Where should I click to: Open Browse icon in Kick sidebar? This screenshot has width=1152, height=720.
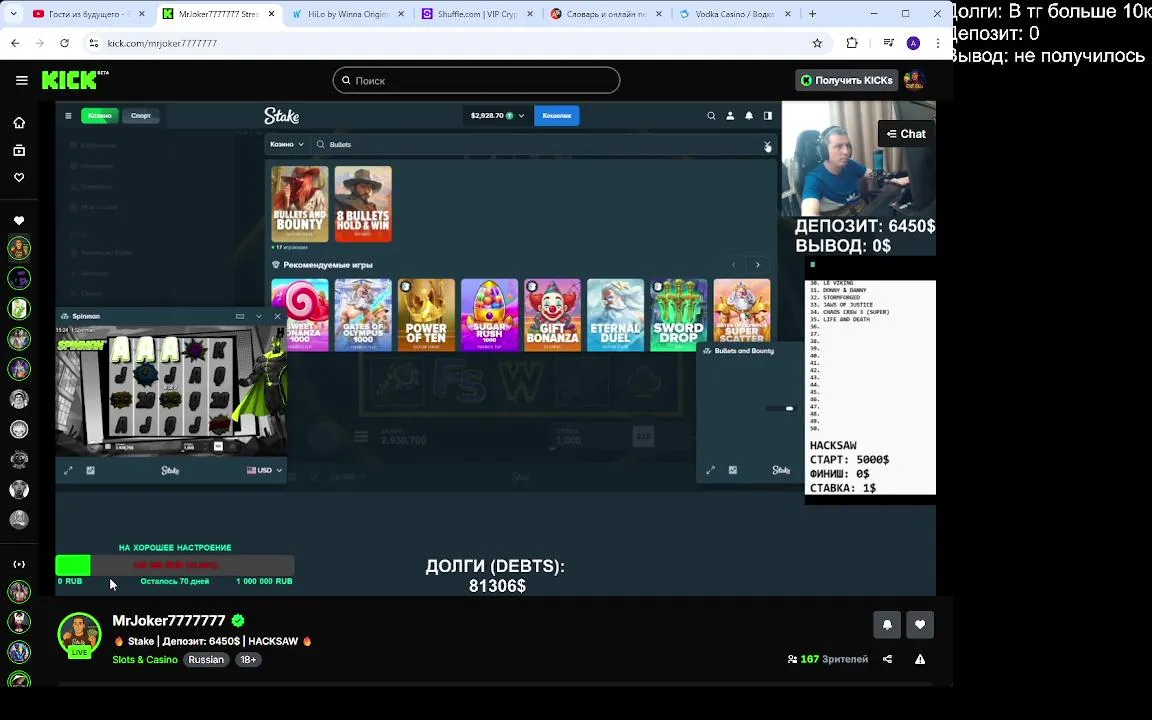[19, 150]
